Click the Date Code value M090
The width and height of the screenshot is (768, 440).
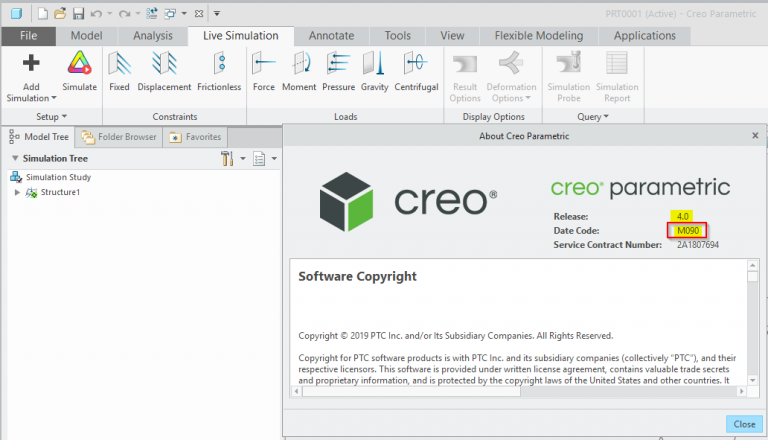click(688, 230)
